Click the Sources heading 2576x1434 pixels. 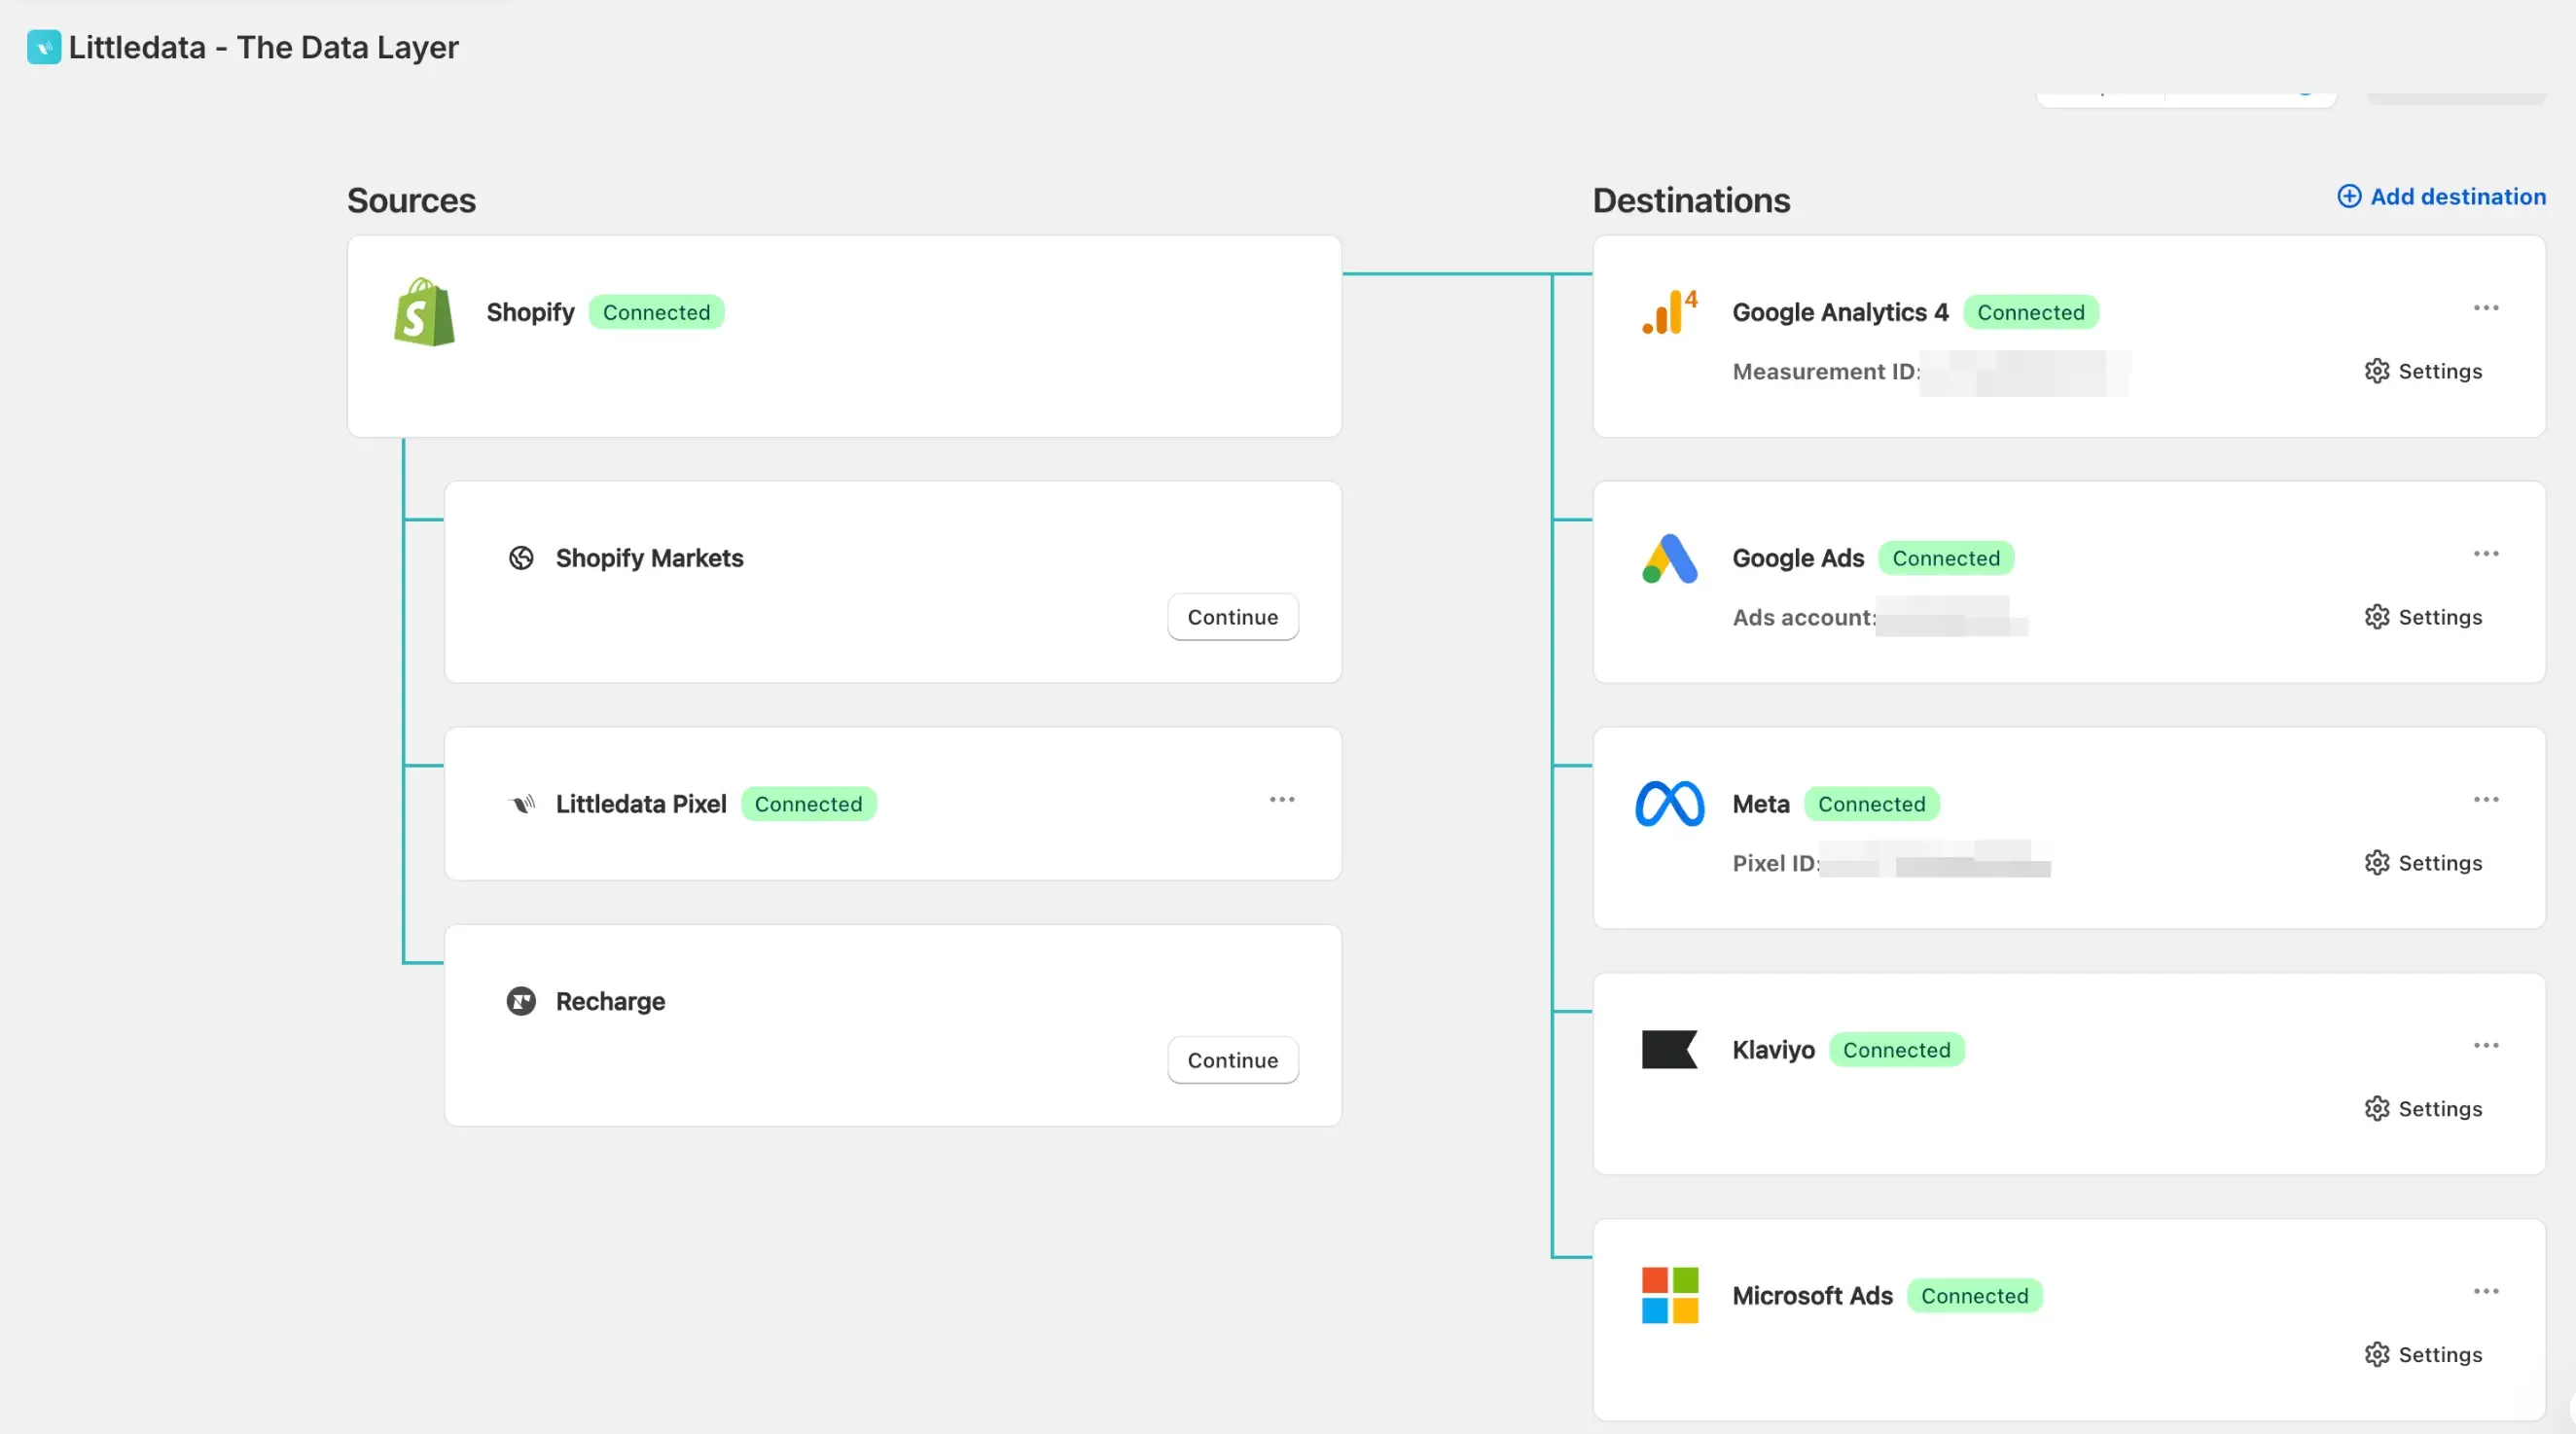click(x=411, y=200)
